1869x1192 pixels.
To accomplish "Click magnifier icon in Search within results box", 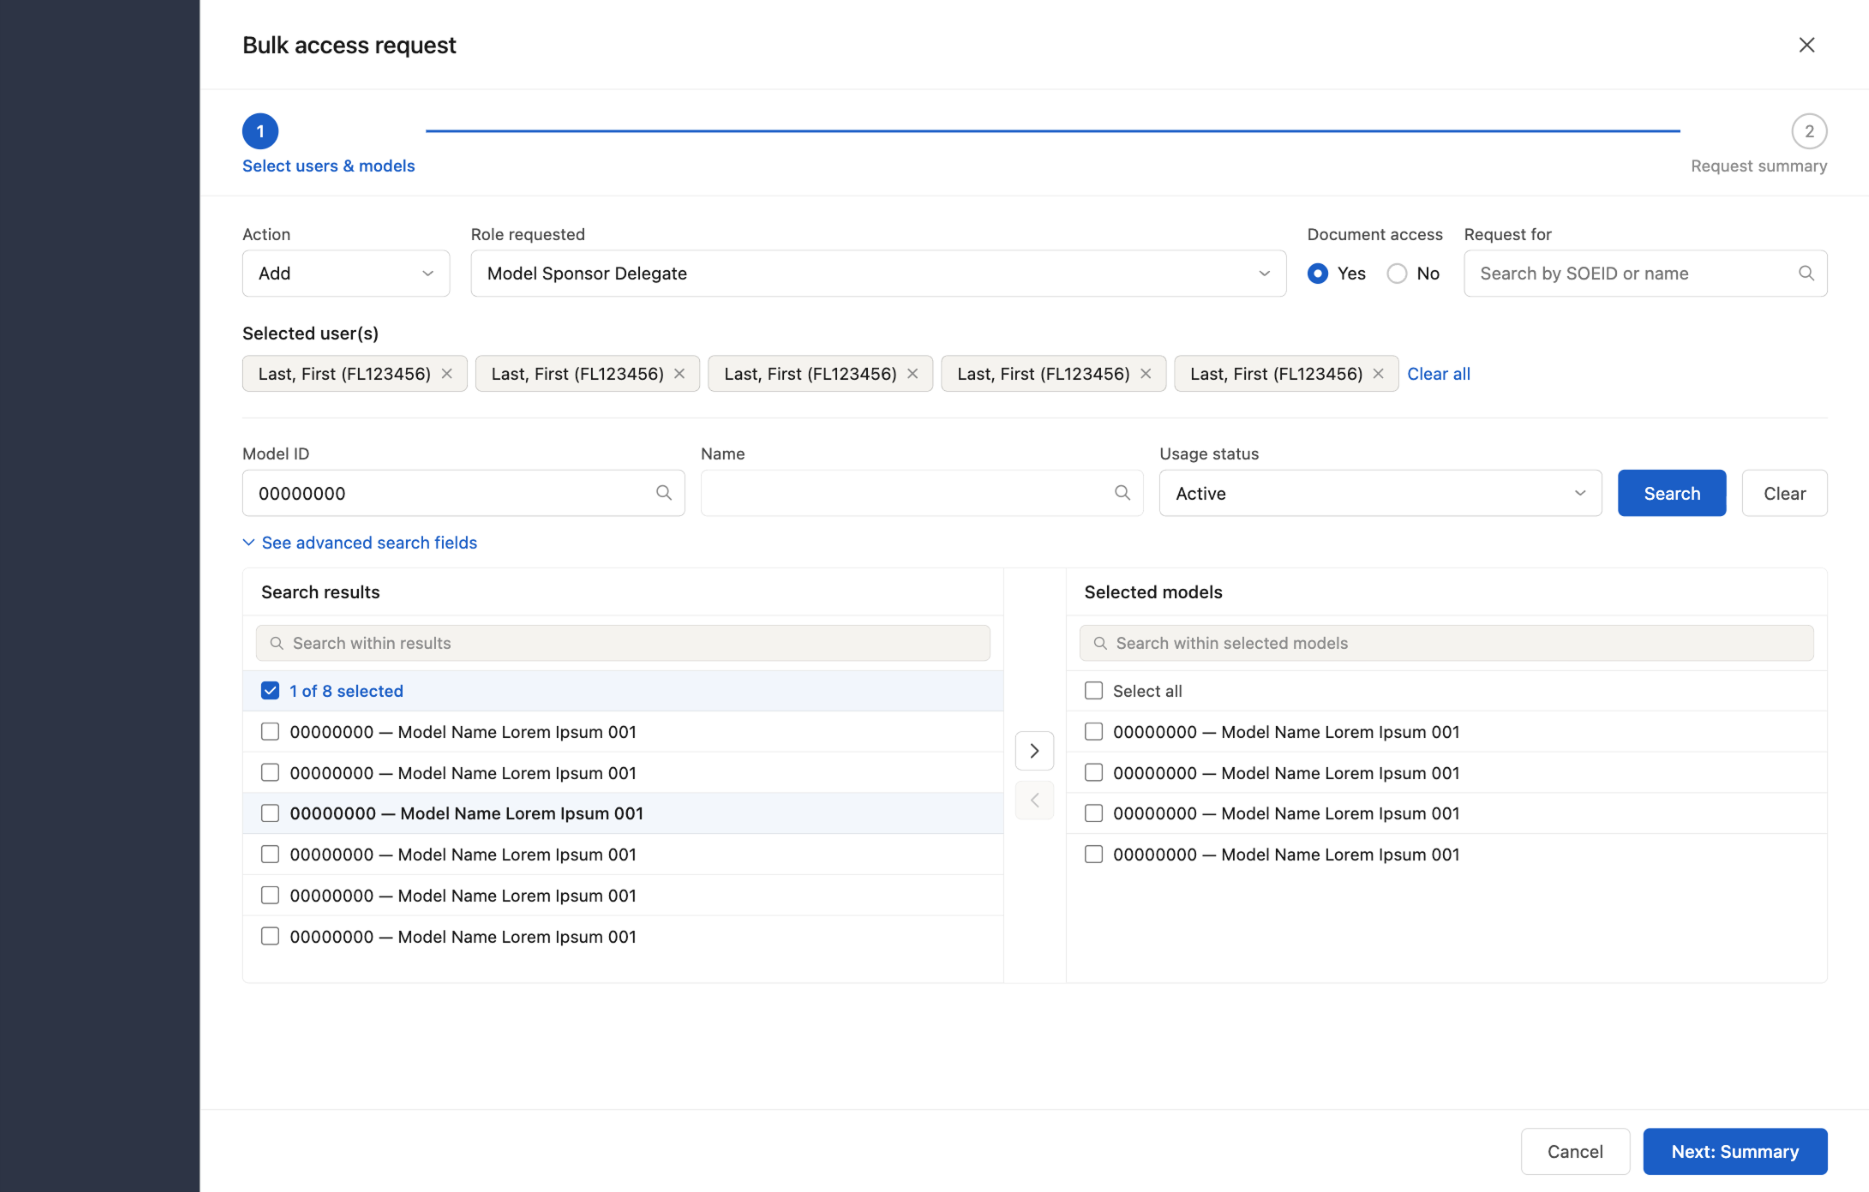I will coord(277,643).
